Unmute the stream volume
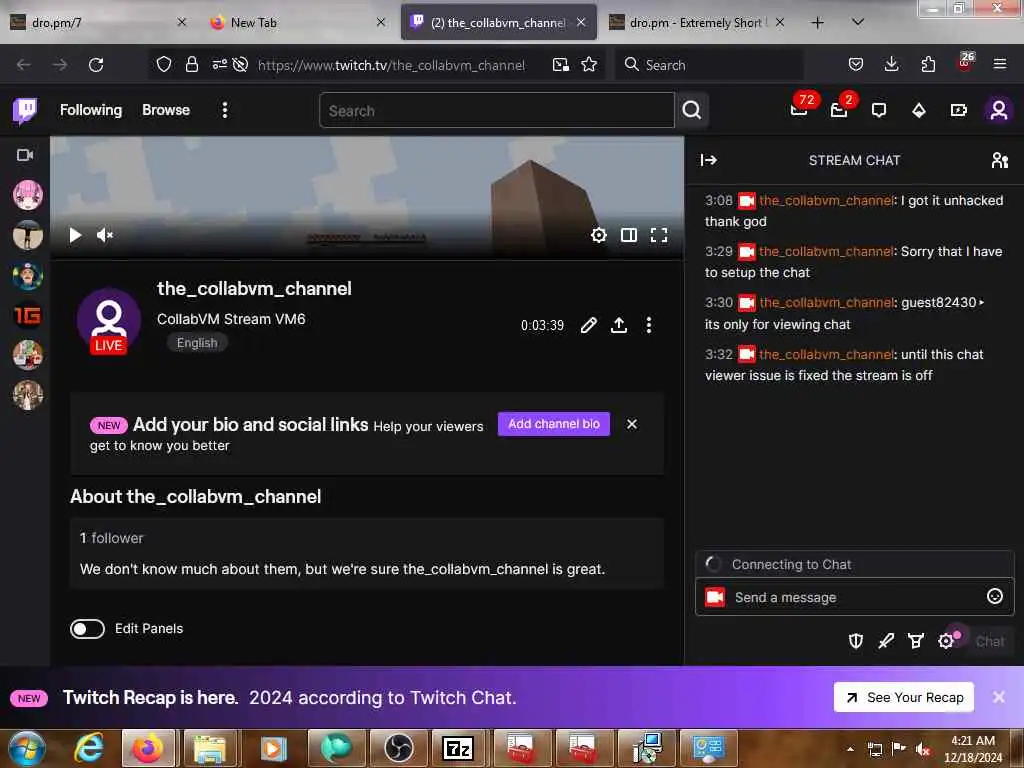1024x768 pixels. tap(105, 235)
